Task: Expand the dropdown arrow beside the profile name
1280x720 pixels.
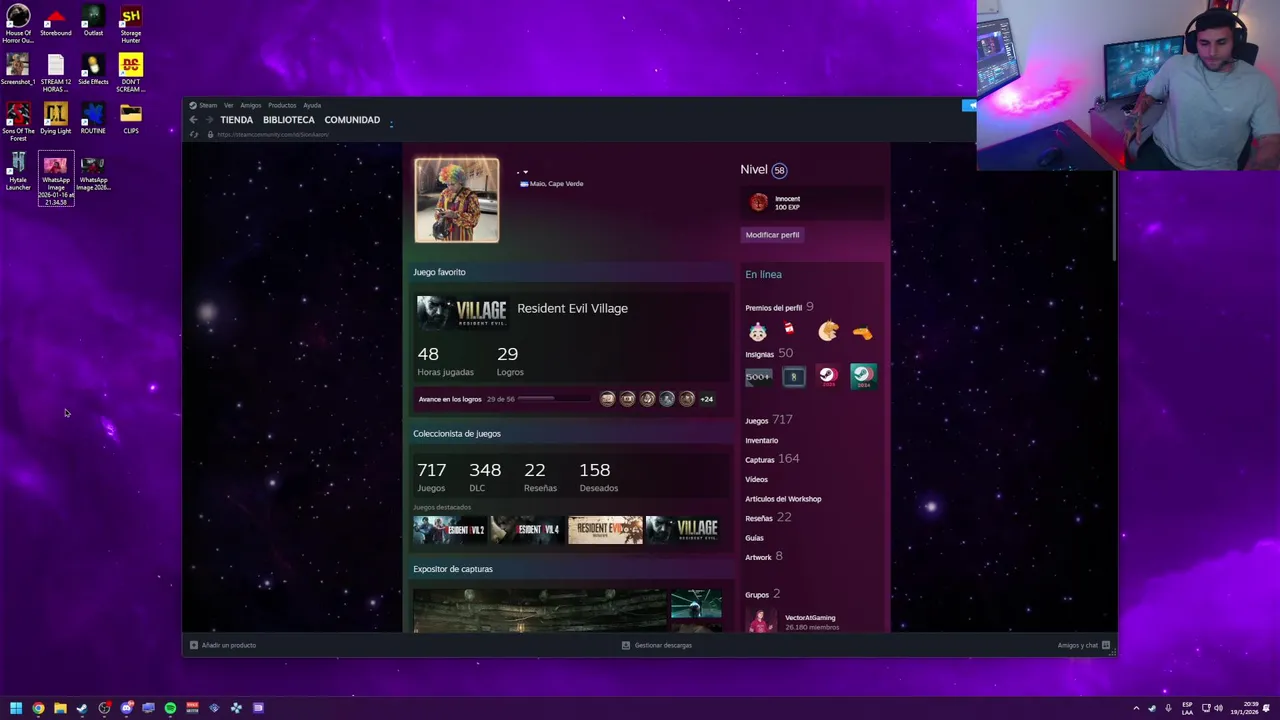Action: pos(525,172)
